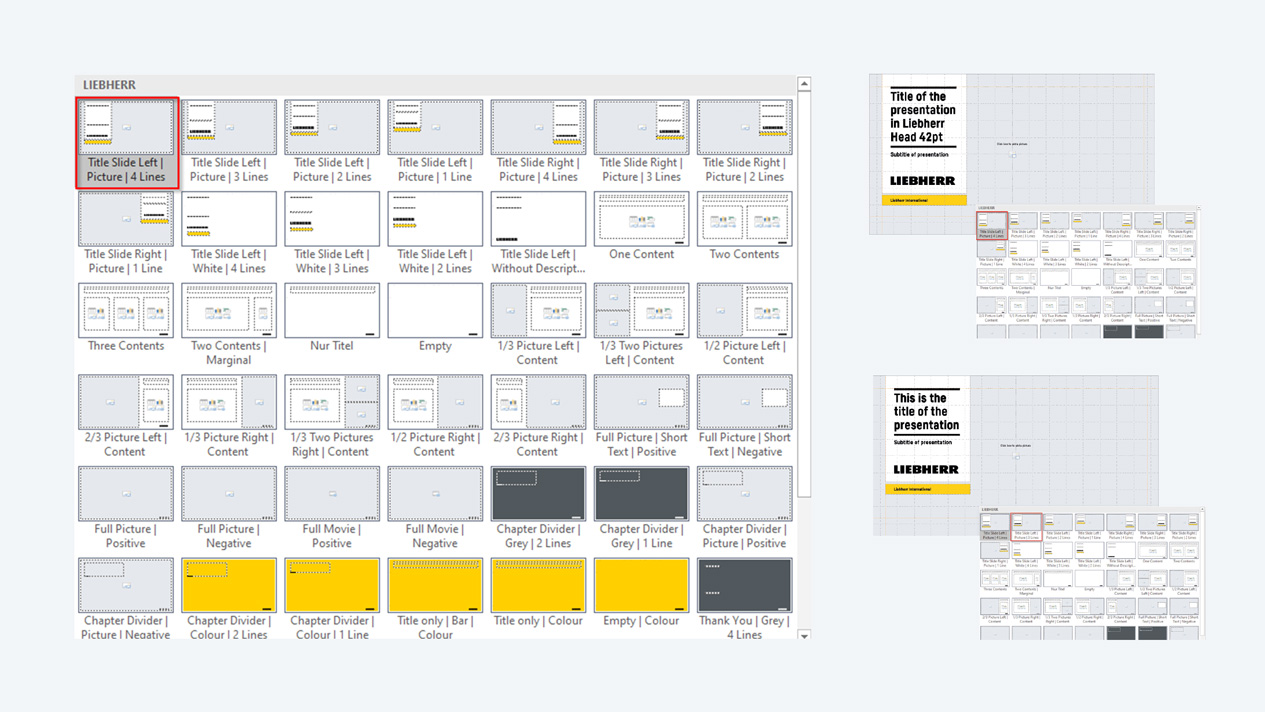Choose Two Contents Marginal layout
The height and width of the screenshot is (712, 1265).
(x=229, y=311)
